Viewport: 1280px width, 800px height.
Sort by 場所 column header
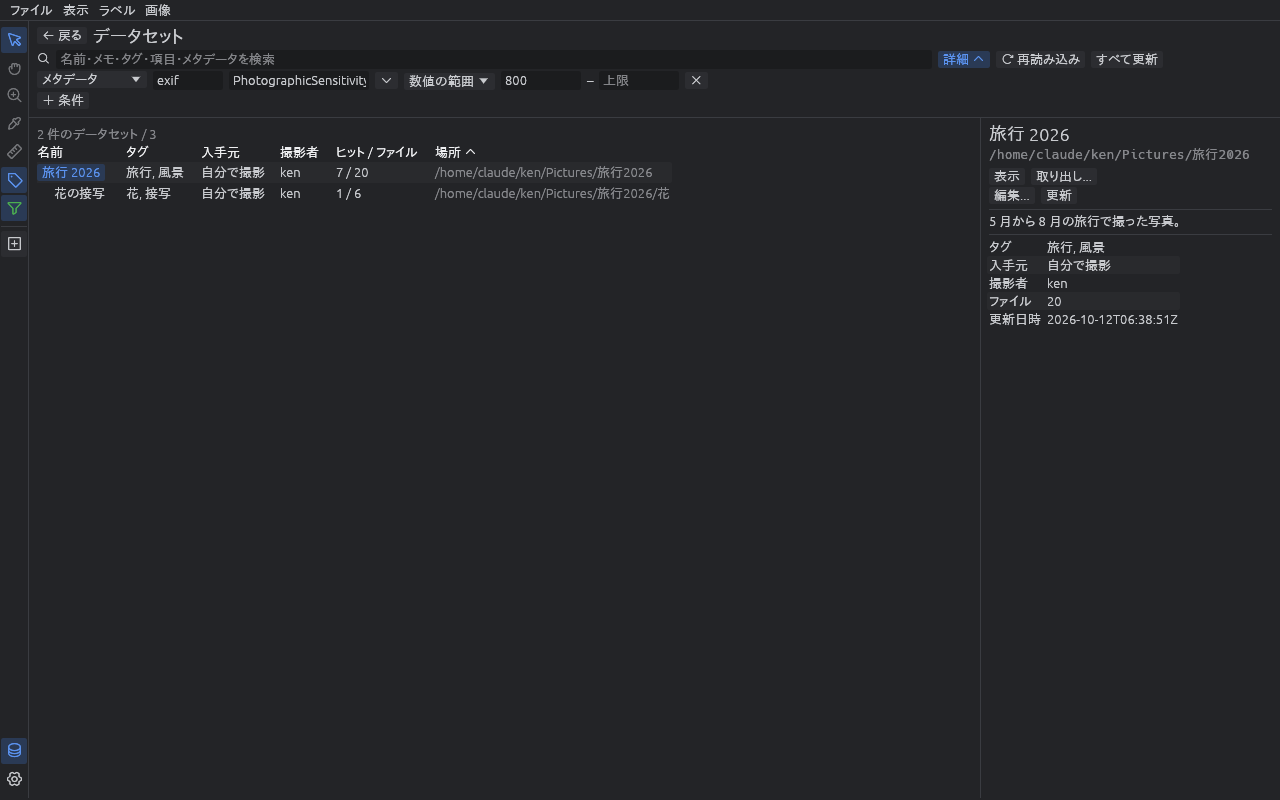click(455, 152)
